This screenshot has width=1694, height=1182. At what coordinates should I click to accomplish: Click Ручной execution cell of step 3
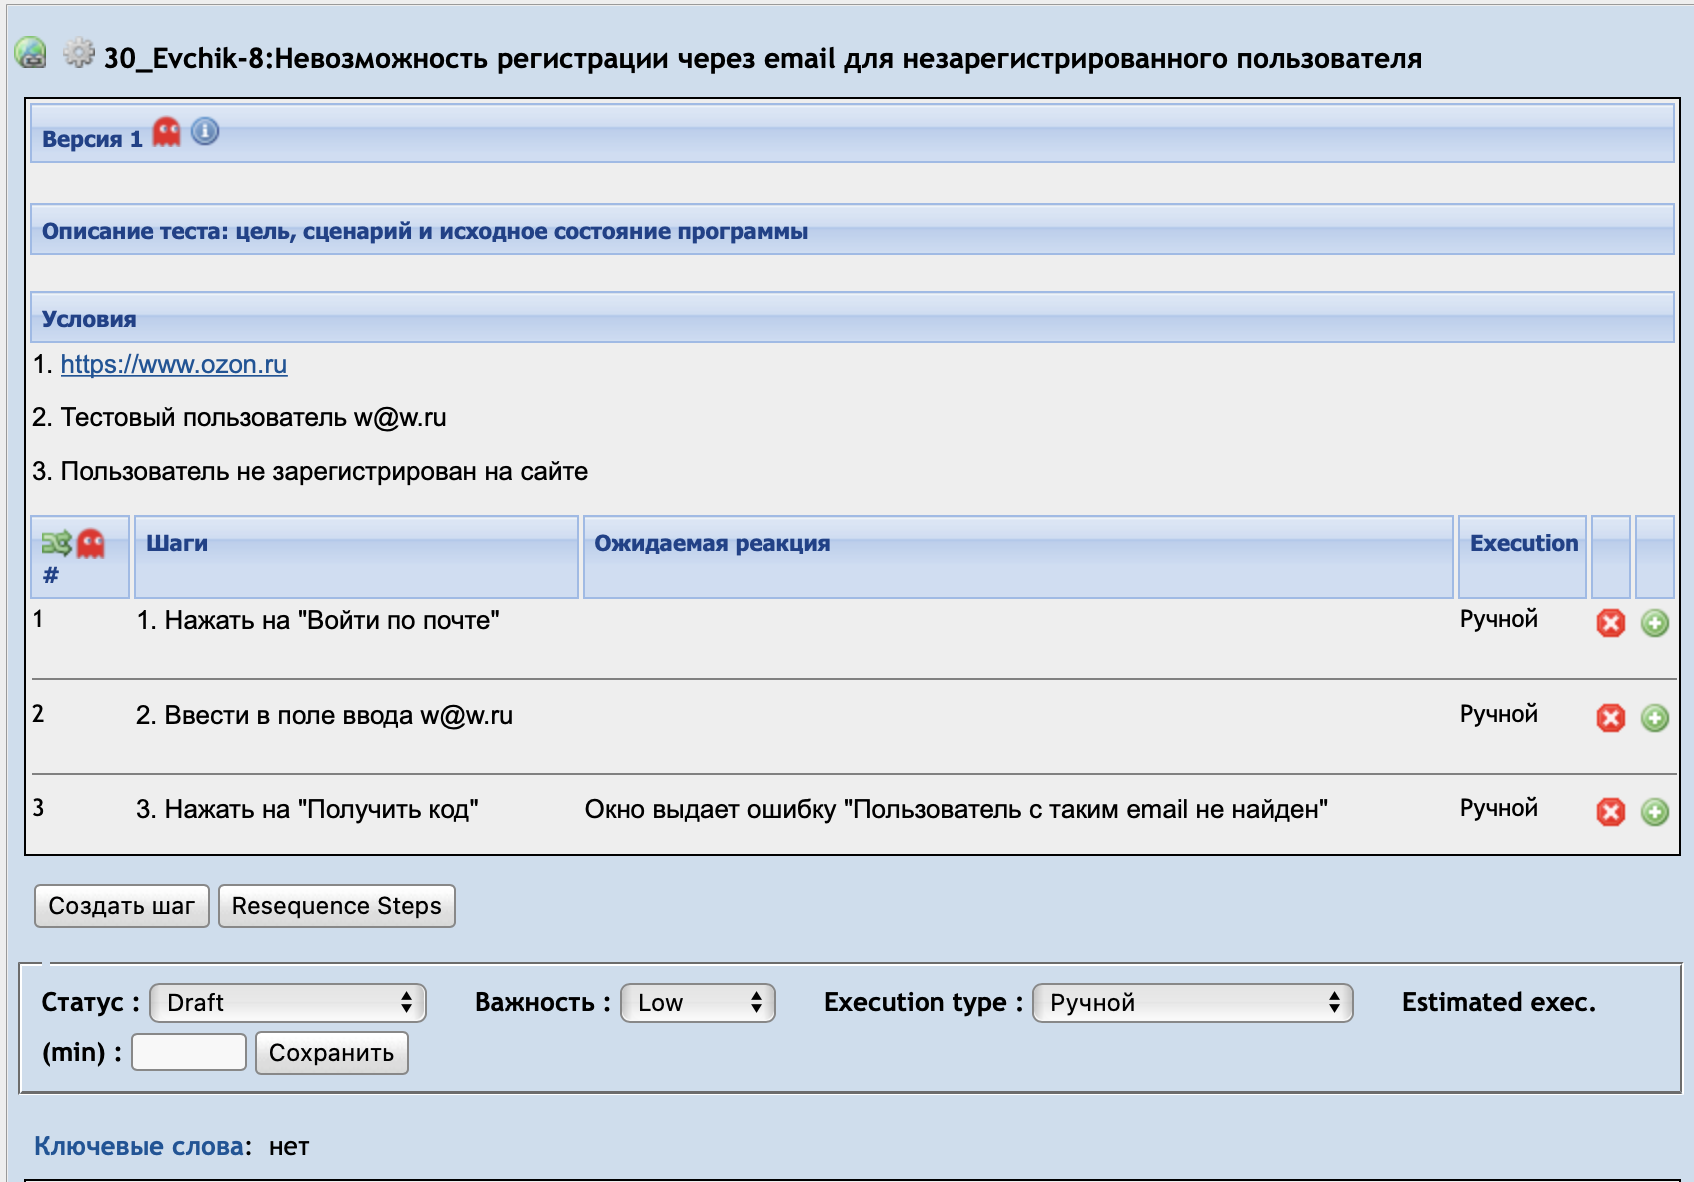pyautogui.click(x=1499, y=808)
